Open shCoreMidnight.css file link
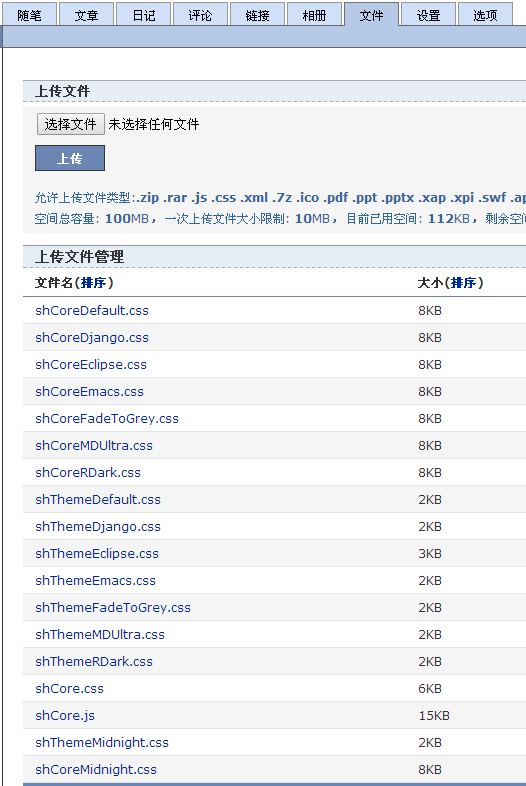This screenshot has height=786, width=526. [96, 769]
